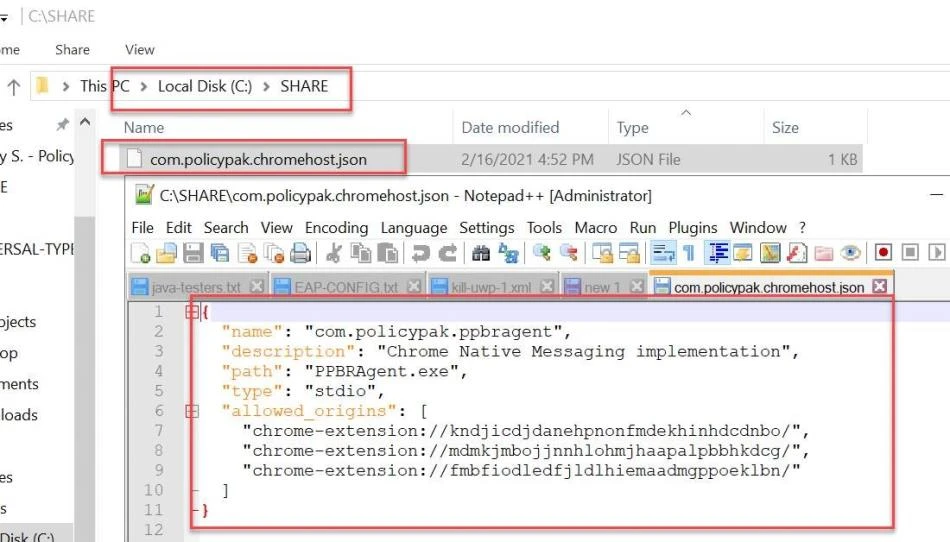Collapse the allowed_origins array fold marker
Screen dimensions: 950x542
point(191,411)
